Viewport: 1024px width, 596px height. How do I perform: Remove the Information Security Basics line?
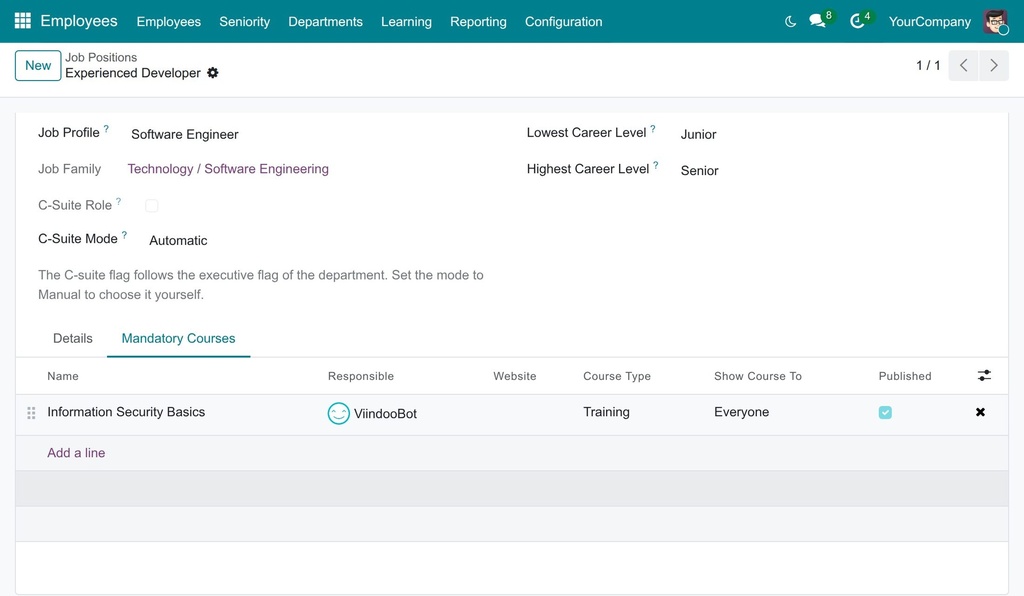[x=980, y=412]
